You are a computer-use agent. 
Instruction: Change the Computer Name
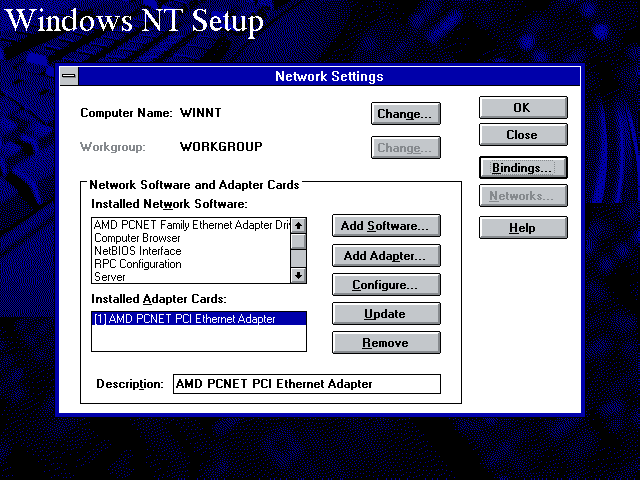tap(406, 113)
